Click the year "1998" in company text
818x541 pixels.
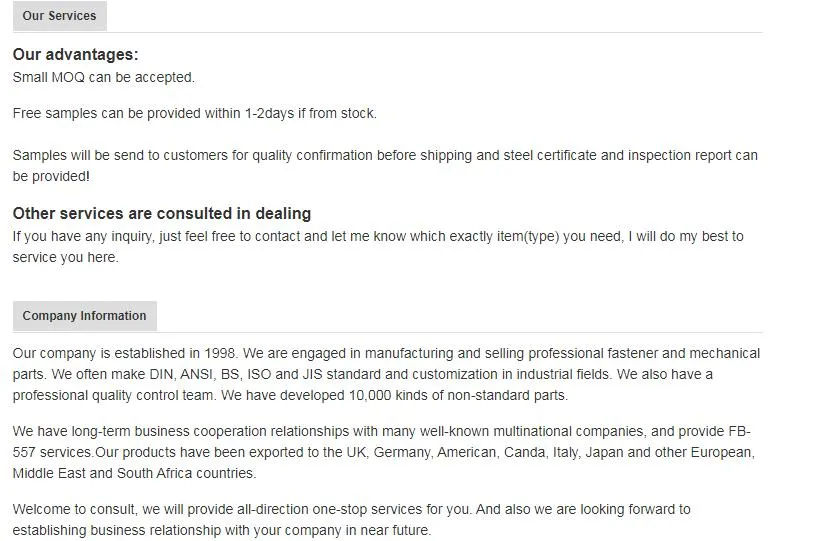click(x=218, y=353)
